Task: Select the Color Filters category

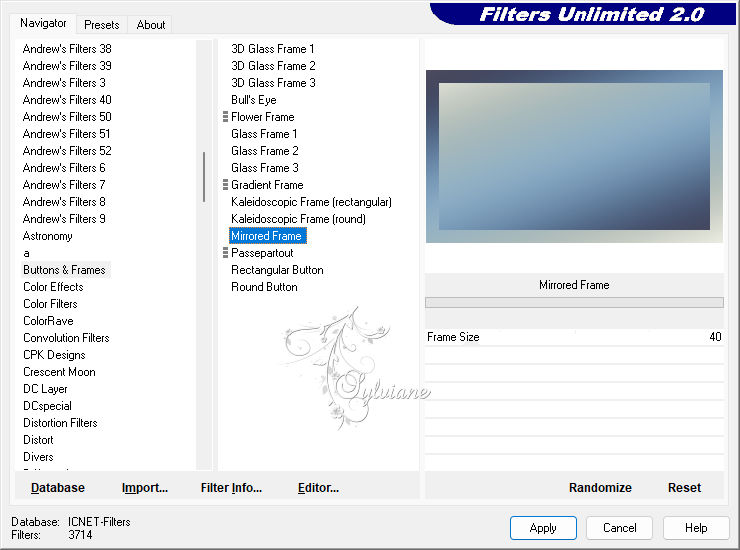Action: click(x=50, y=304)
